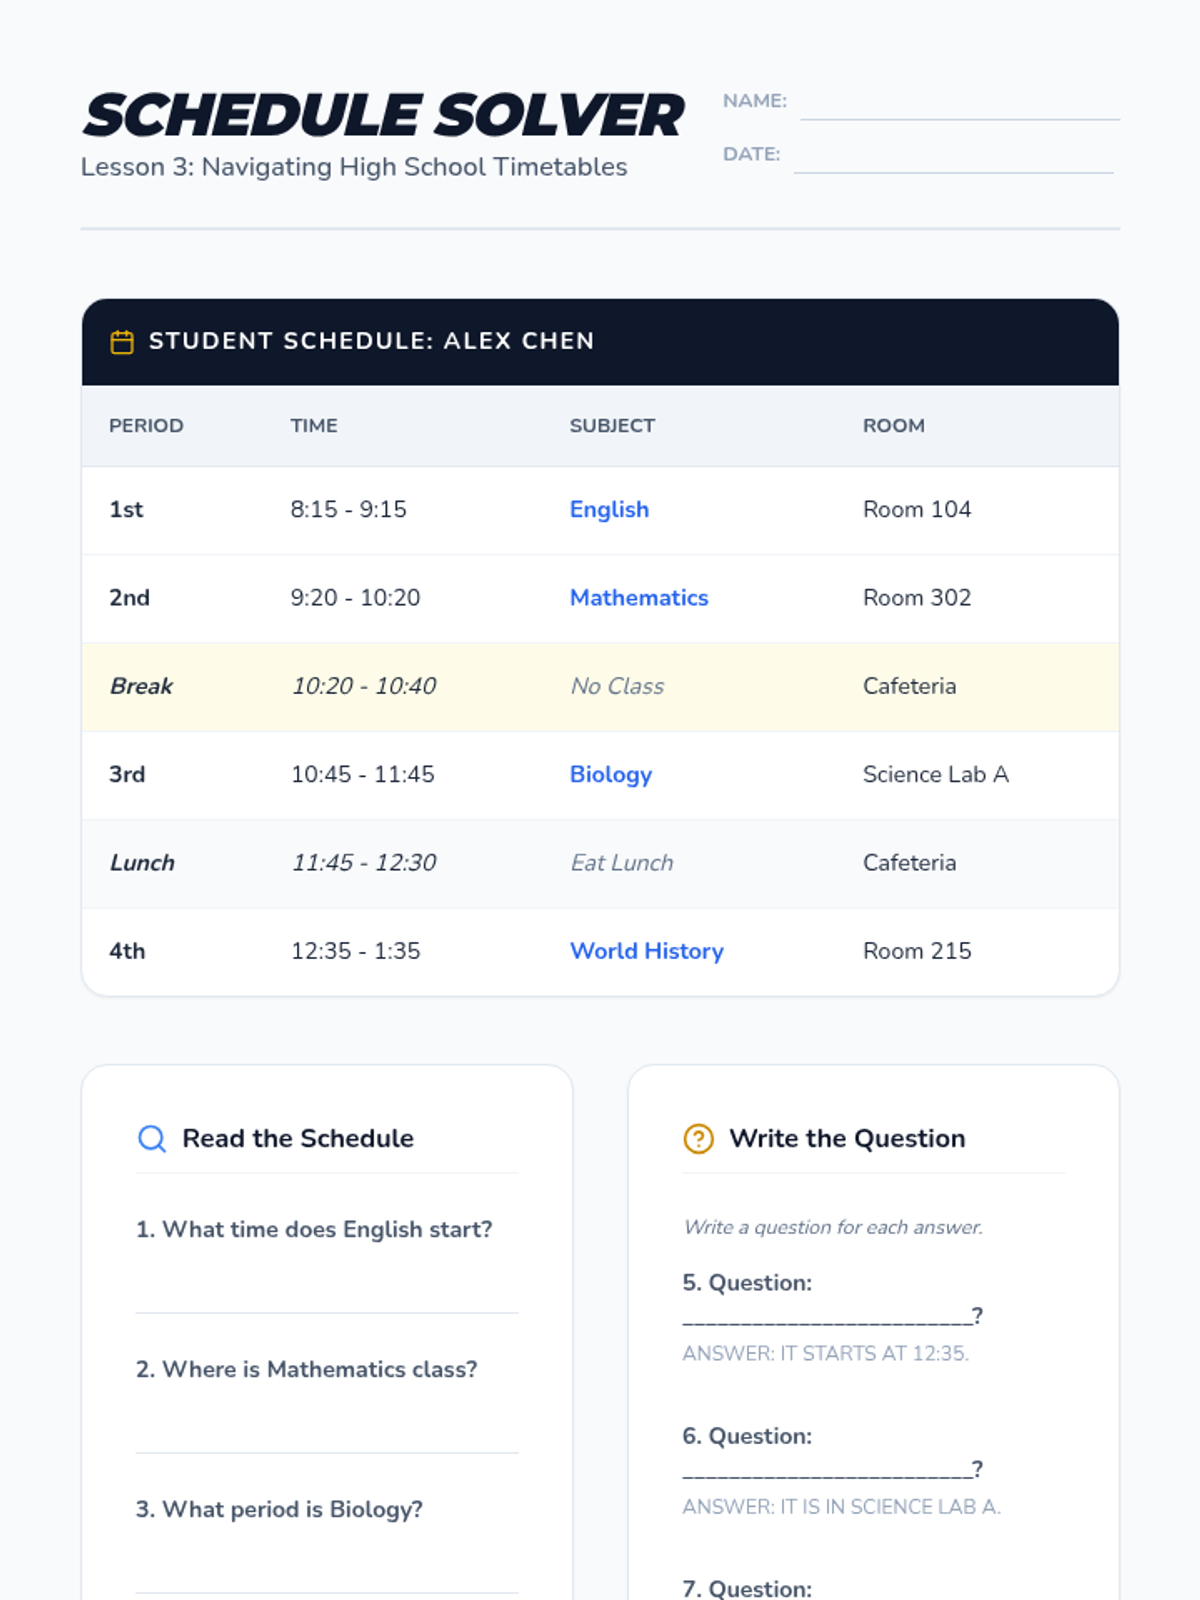This screenshot has width=1200, height=1600.
Task: Open the English subject link
Action: (x=609, y=510)
